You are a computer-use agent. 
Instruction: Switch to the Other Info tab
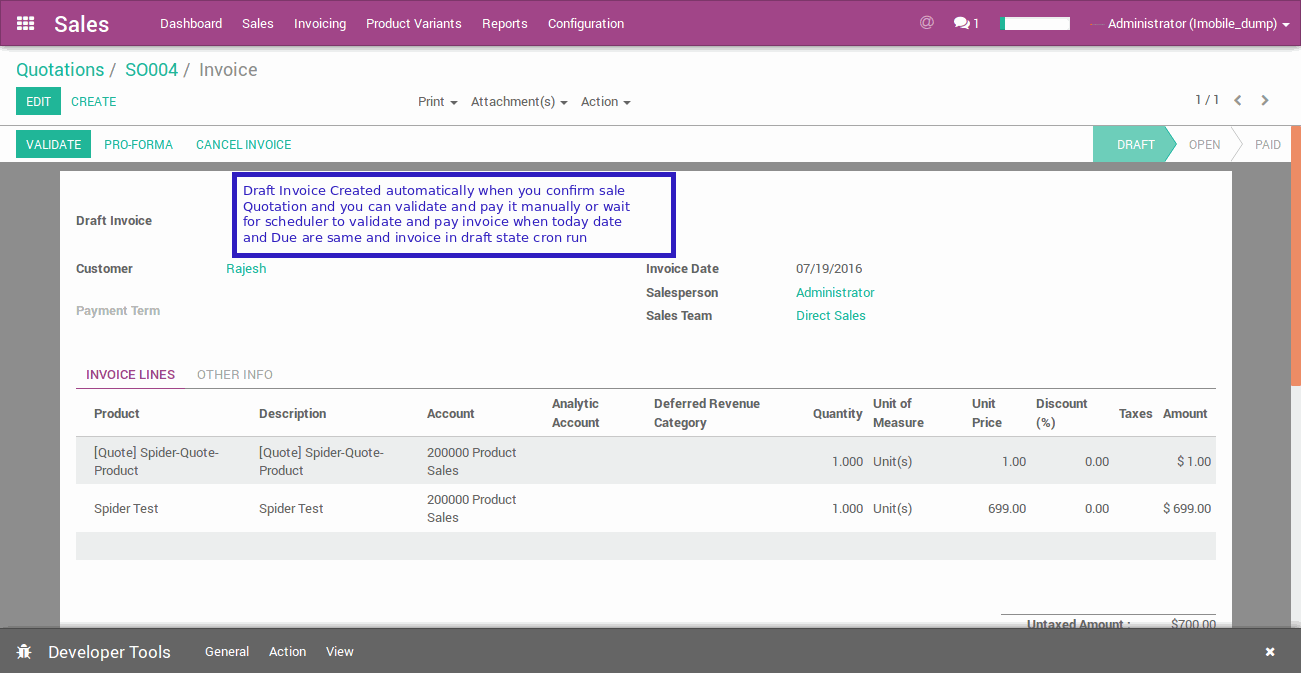coord(235,375)
